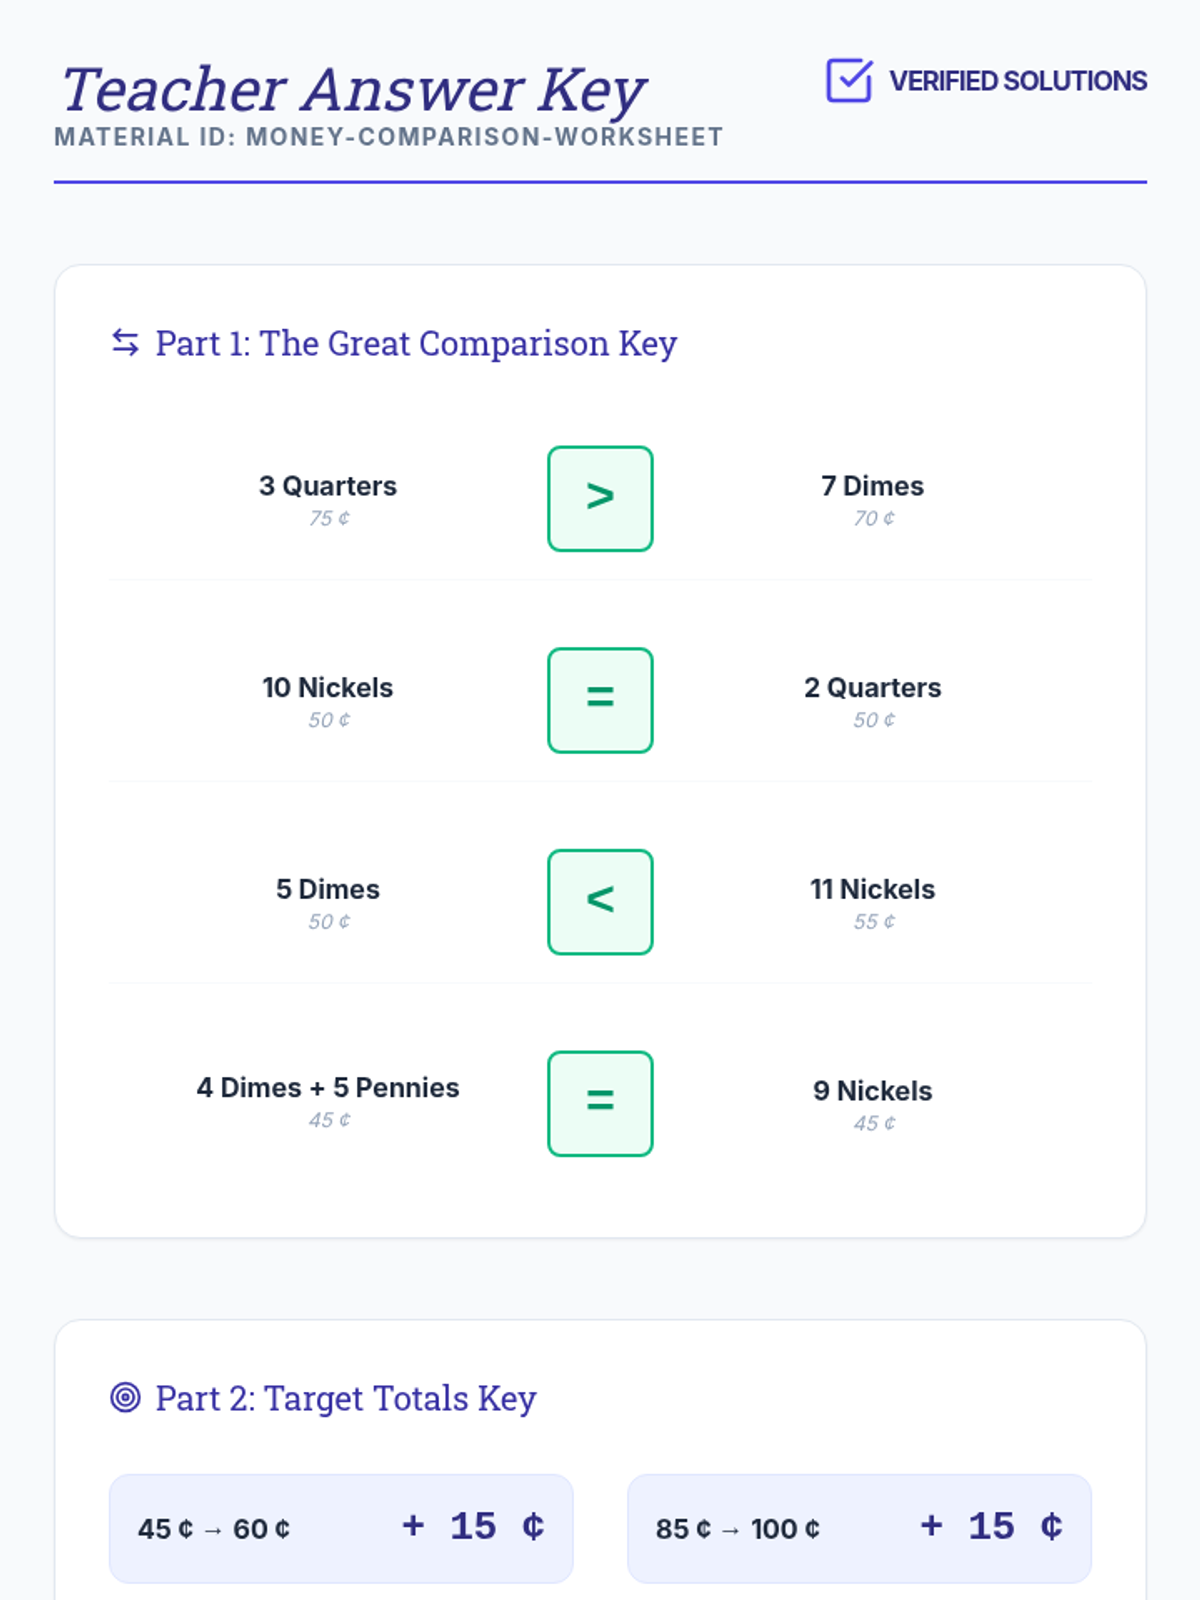Click the 11 Nickels label

point(872,889)
